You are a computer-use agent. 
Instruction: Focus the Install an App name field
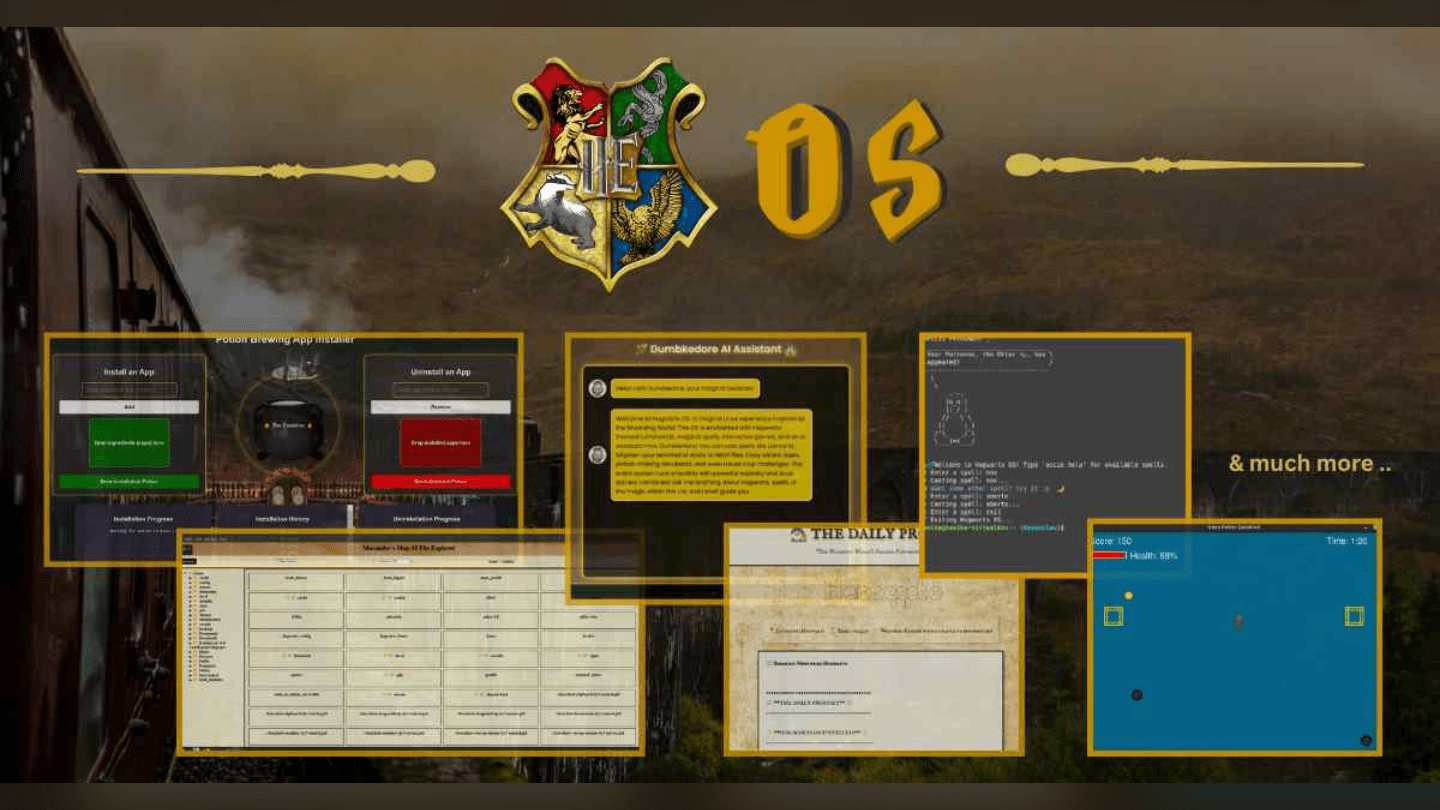(x=129, y=390)
